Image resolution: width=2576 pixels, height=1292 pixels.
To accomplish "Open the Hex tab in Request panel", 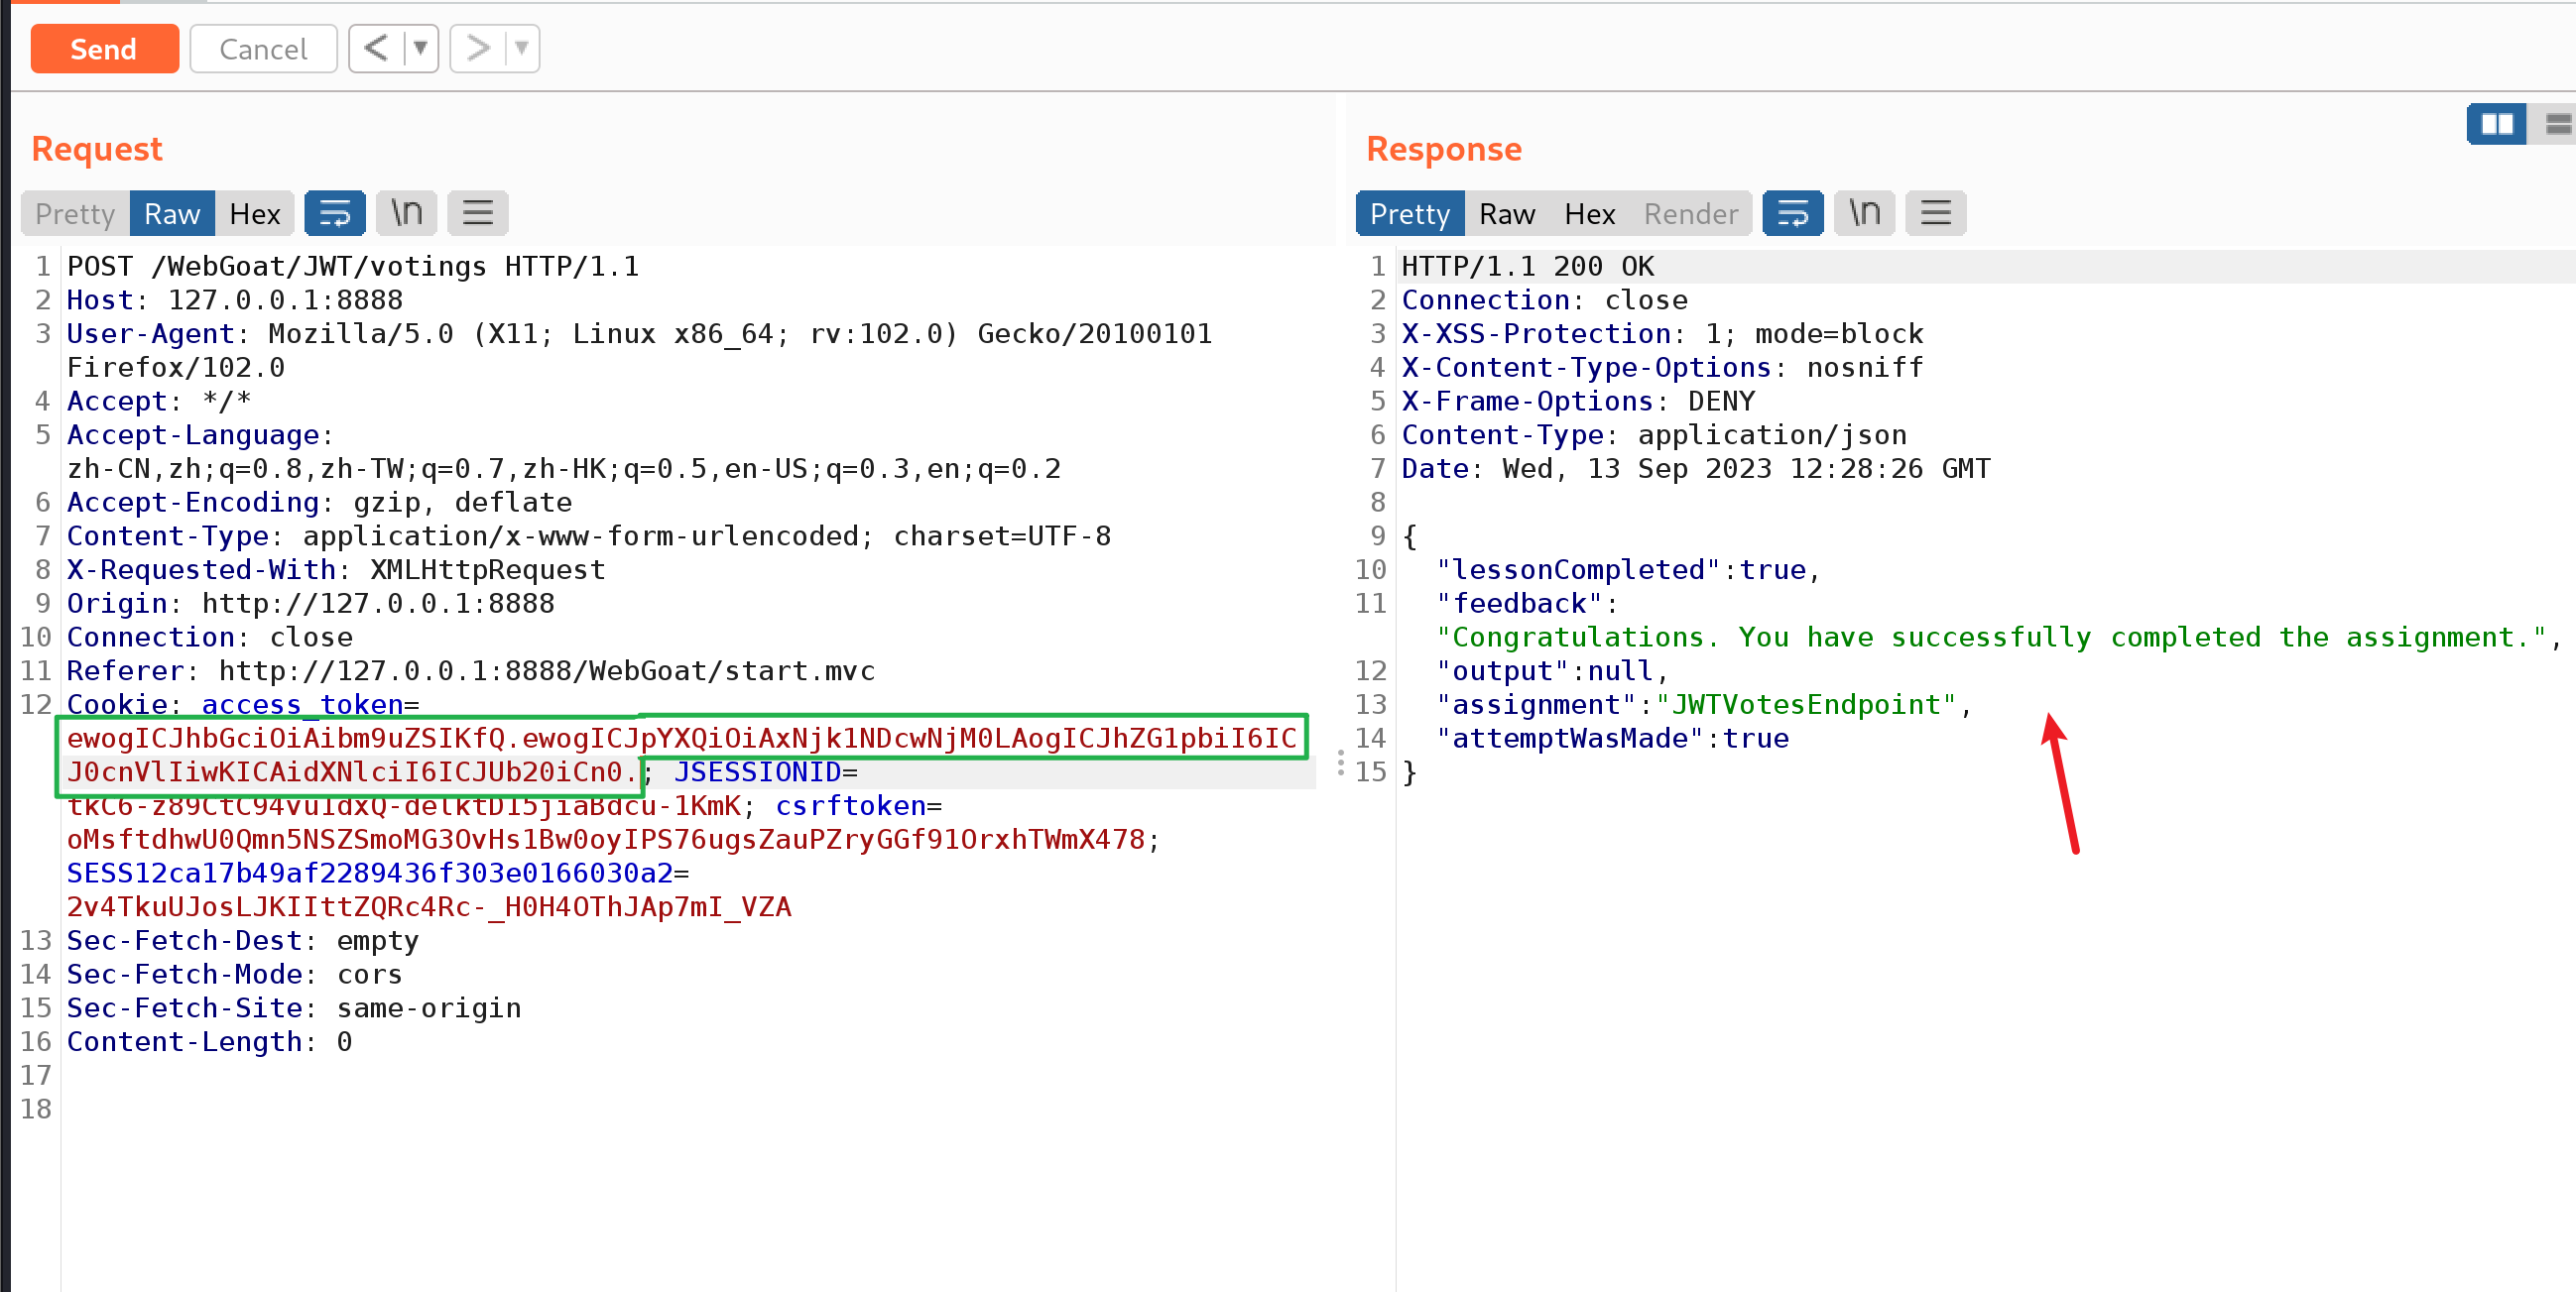I will 255,213.
